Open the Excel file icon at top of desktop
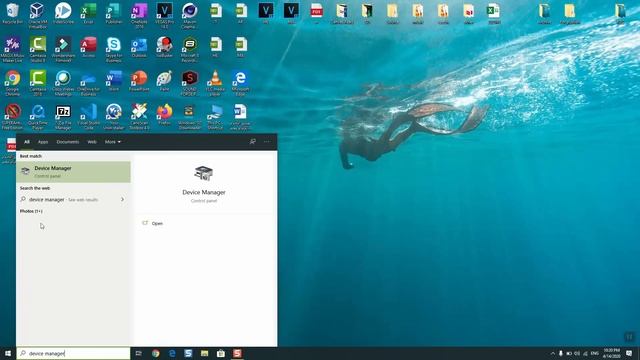This screenshot has width=640, height=360. coord(494,13)
